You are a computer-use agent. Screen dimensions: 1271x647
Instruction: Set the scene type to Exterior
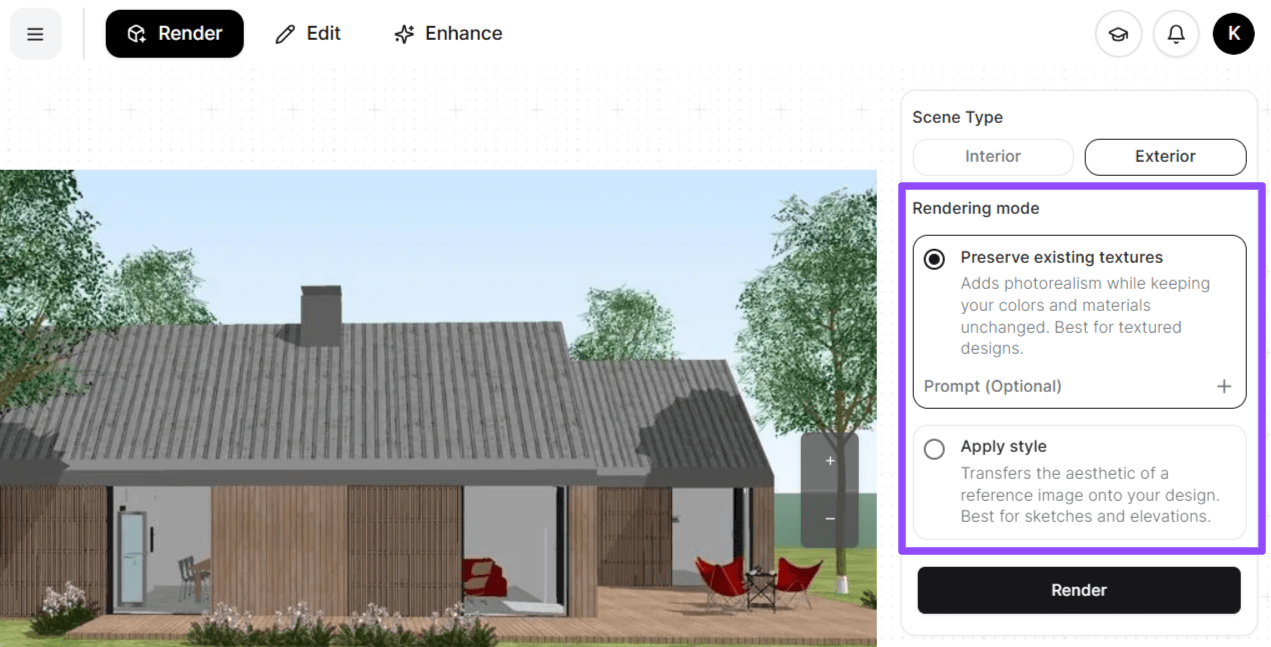[1165, 157]
